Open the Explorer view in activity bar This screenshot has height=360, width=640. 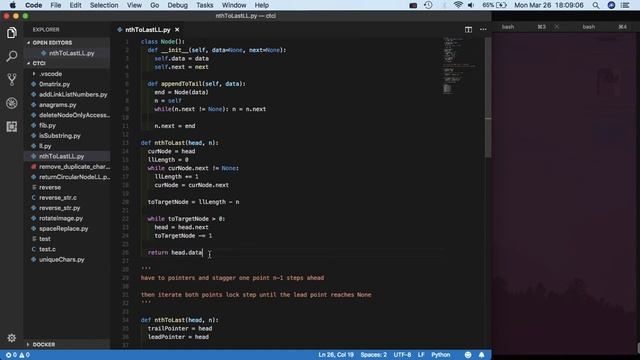pyautogui.click(x=11, y=33)
